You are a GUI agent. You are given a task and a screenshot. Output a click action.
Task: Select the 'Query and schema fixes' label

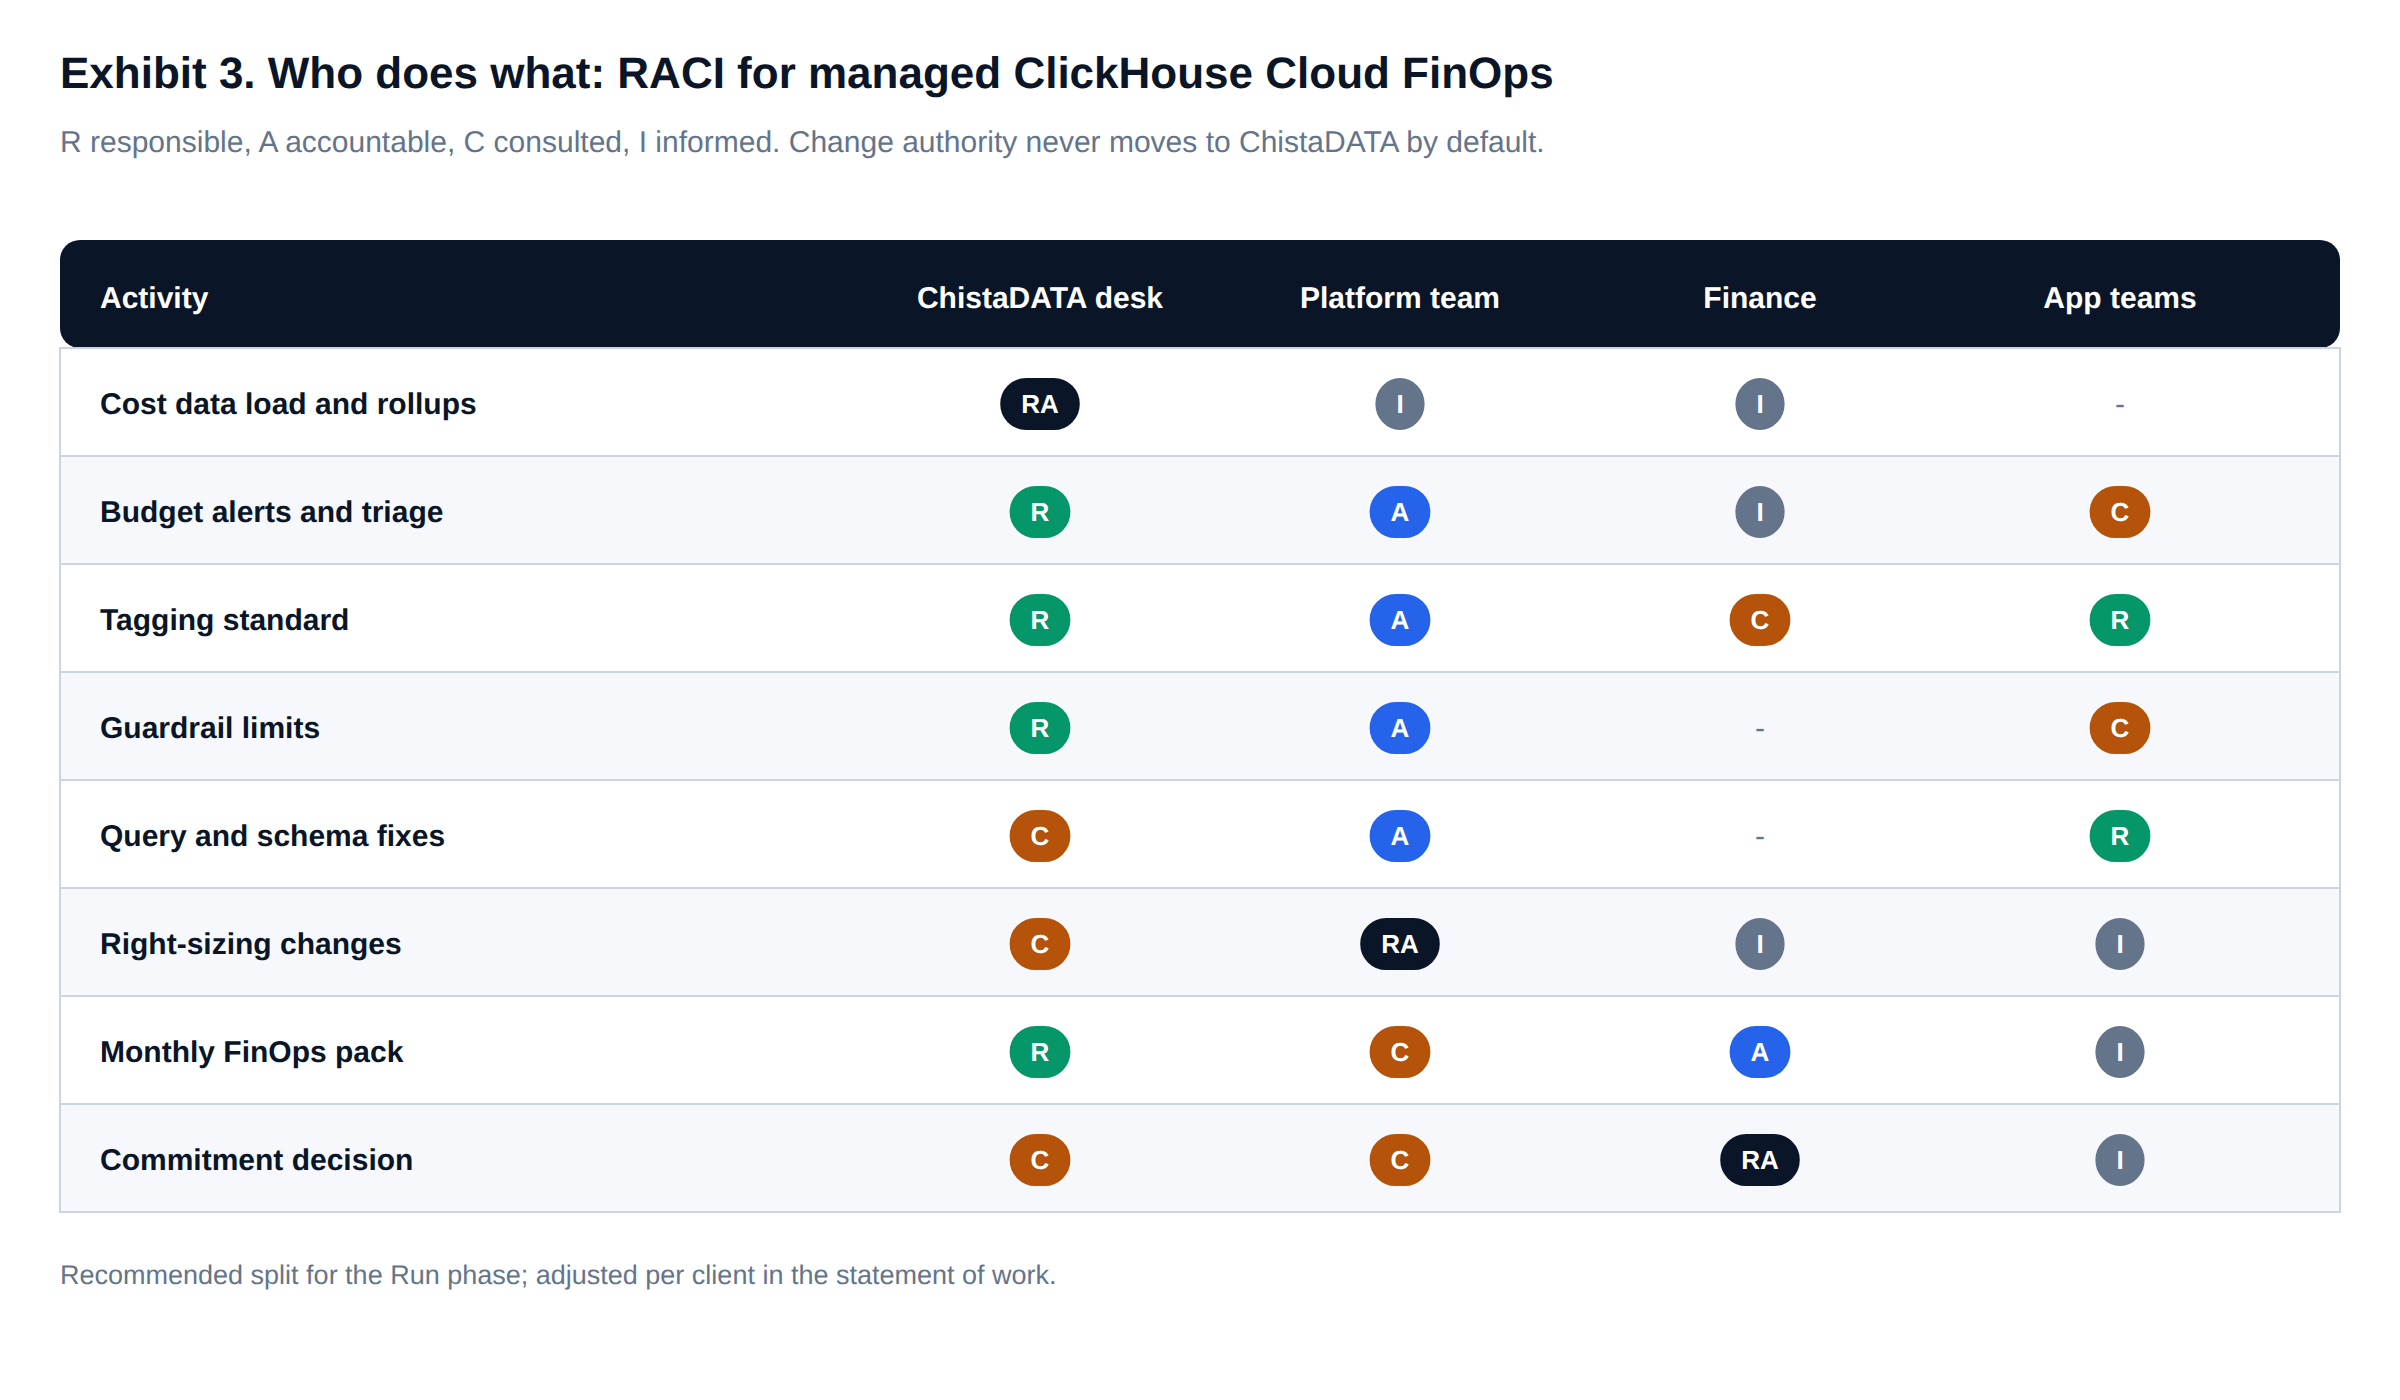(x=272, y=836)
